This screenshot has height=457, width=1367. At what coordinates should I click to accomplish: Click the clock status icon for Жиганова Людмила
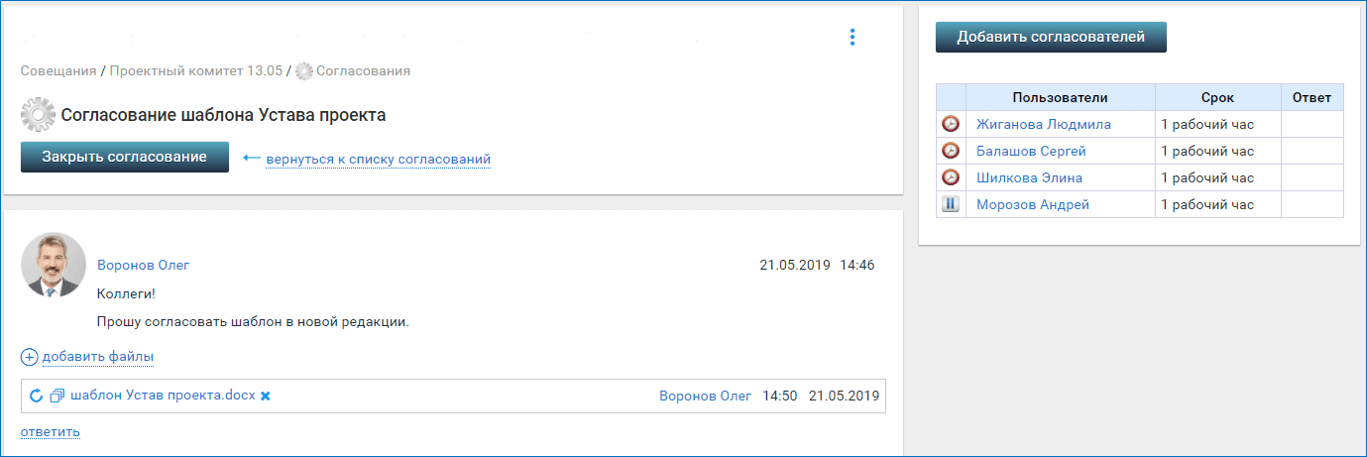point(951,125)
